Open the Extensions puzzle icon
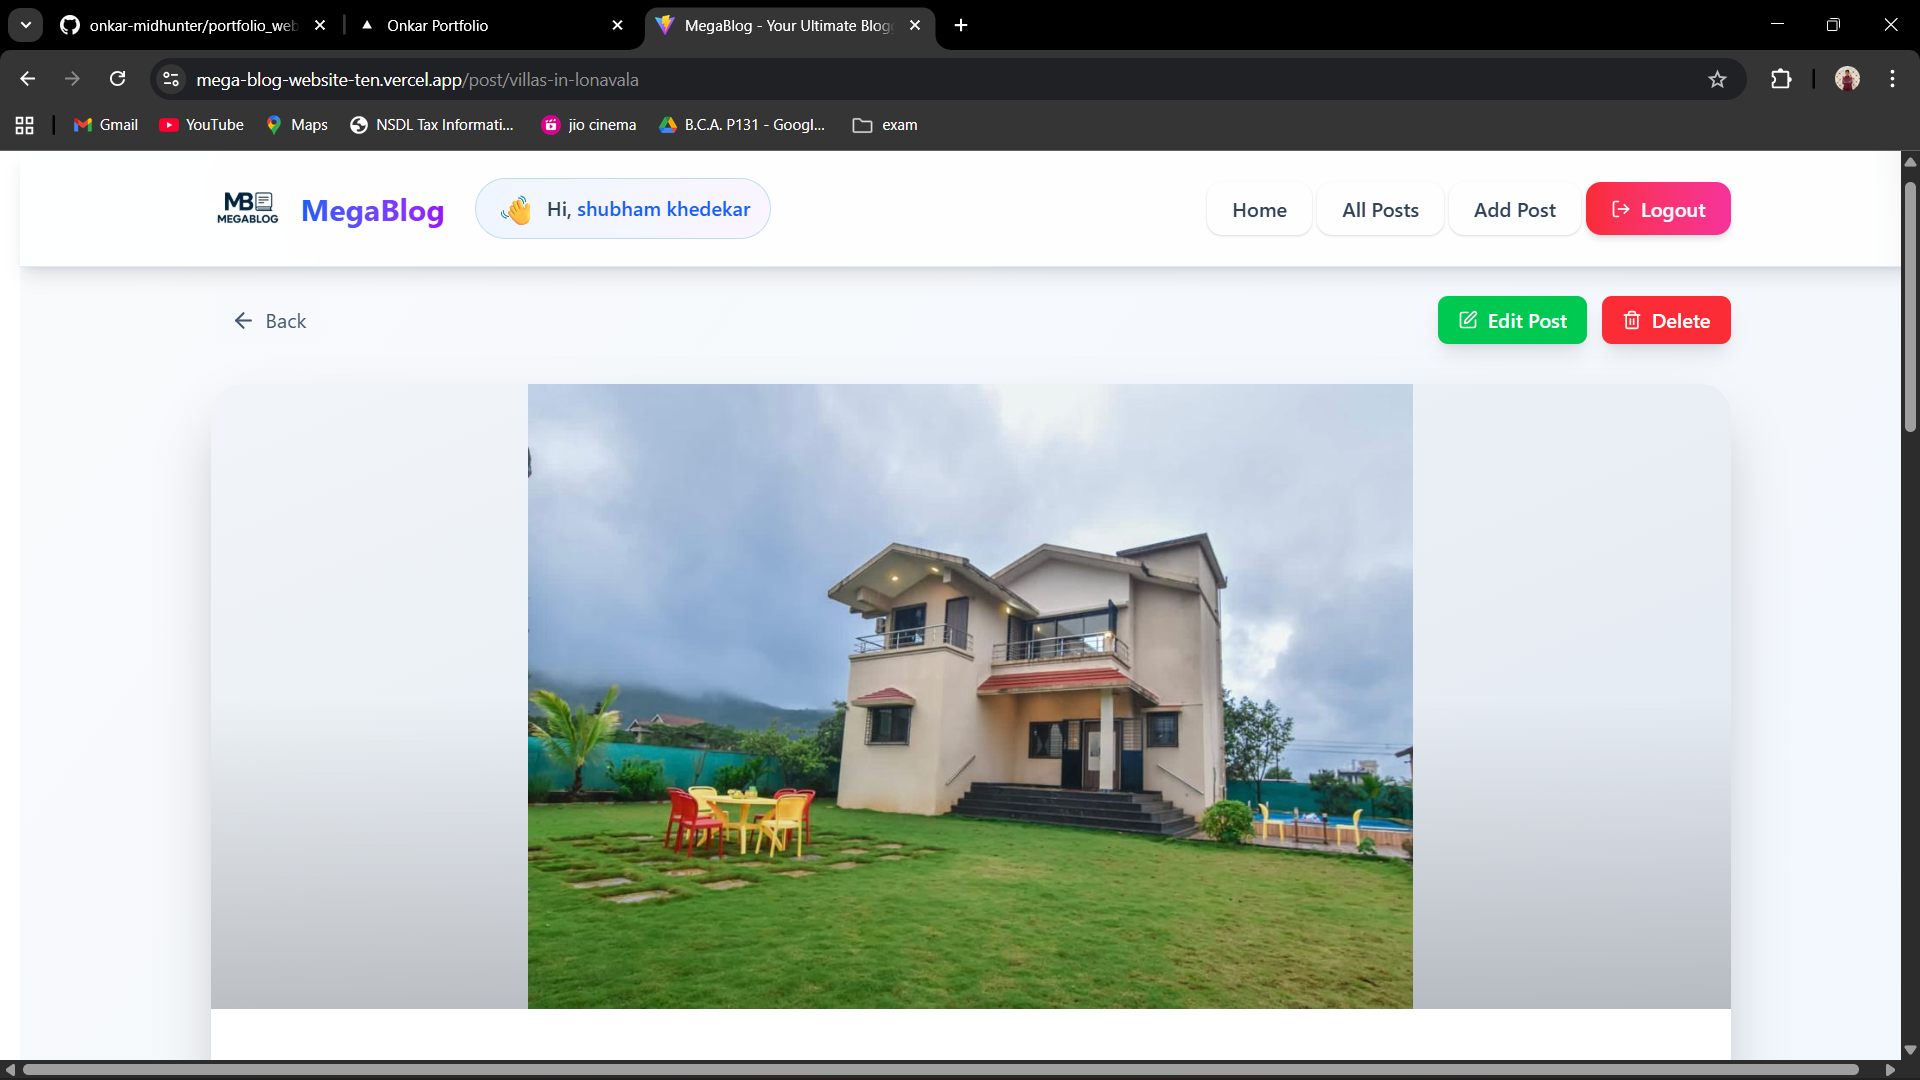The image size is (1920, 1080). click(x=1781, y=79)
